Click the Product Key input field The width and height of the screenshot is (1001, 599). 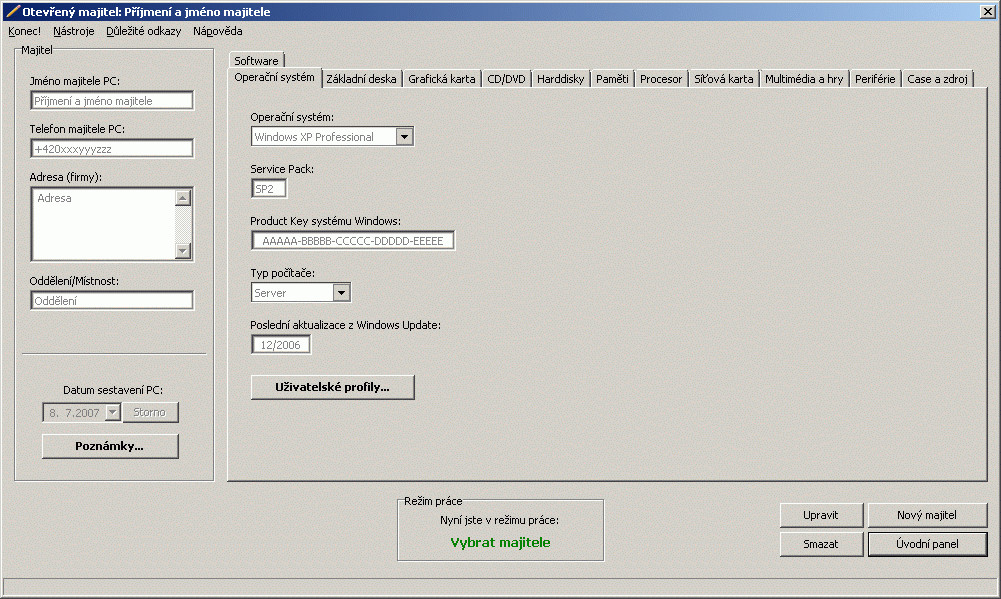click(x=352, y=241)
